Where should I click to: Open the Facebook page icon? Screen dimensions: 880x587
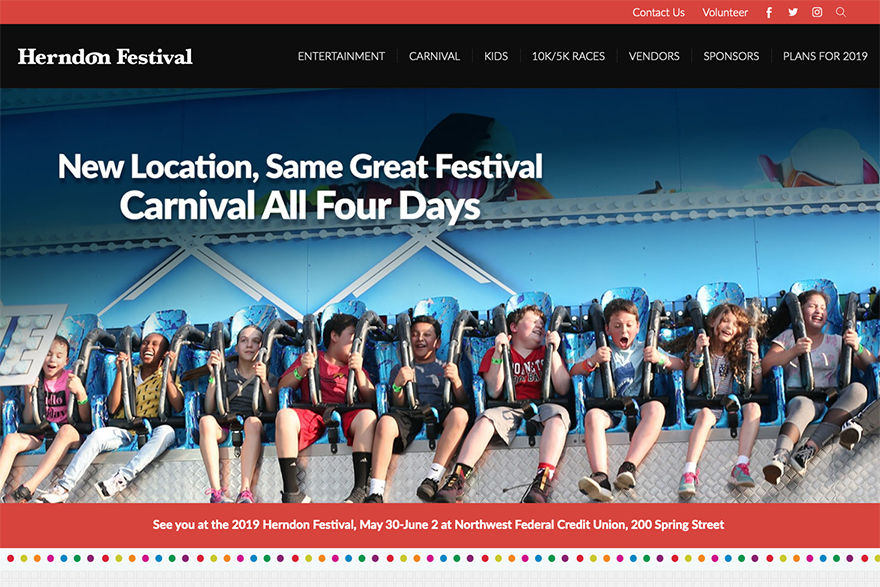[769, 12]
